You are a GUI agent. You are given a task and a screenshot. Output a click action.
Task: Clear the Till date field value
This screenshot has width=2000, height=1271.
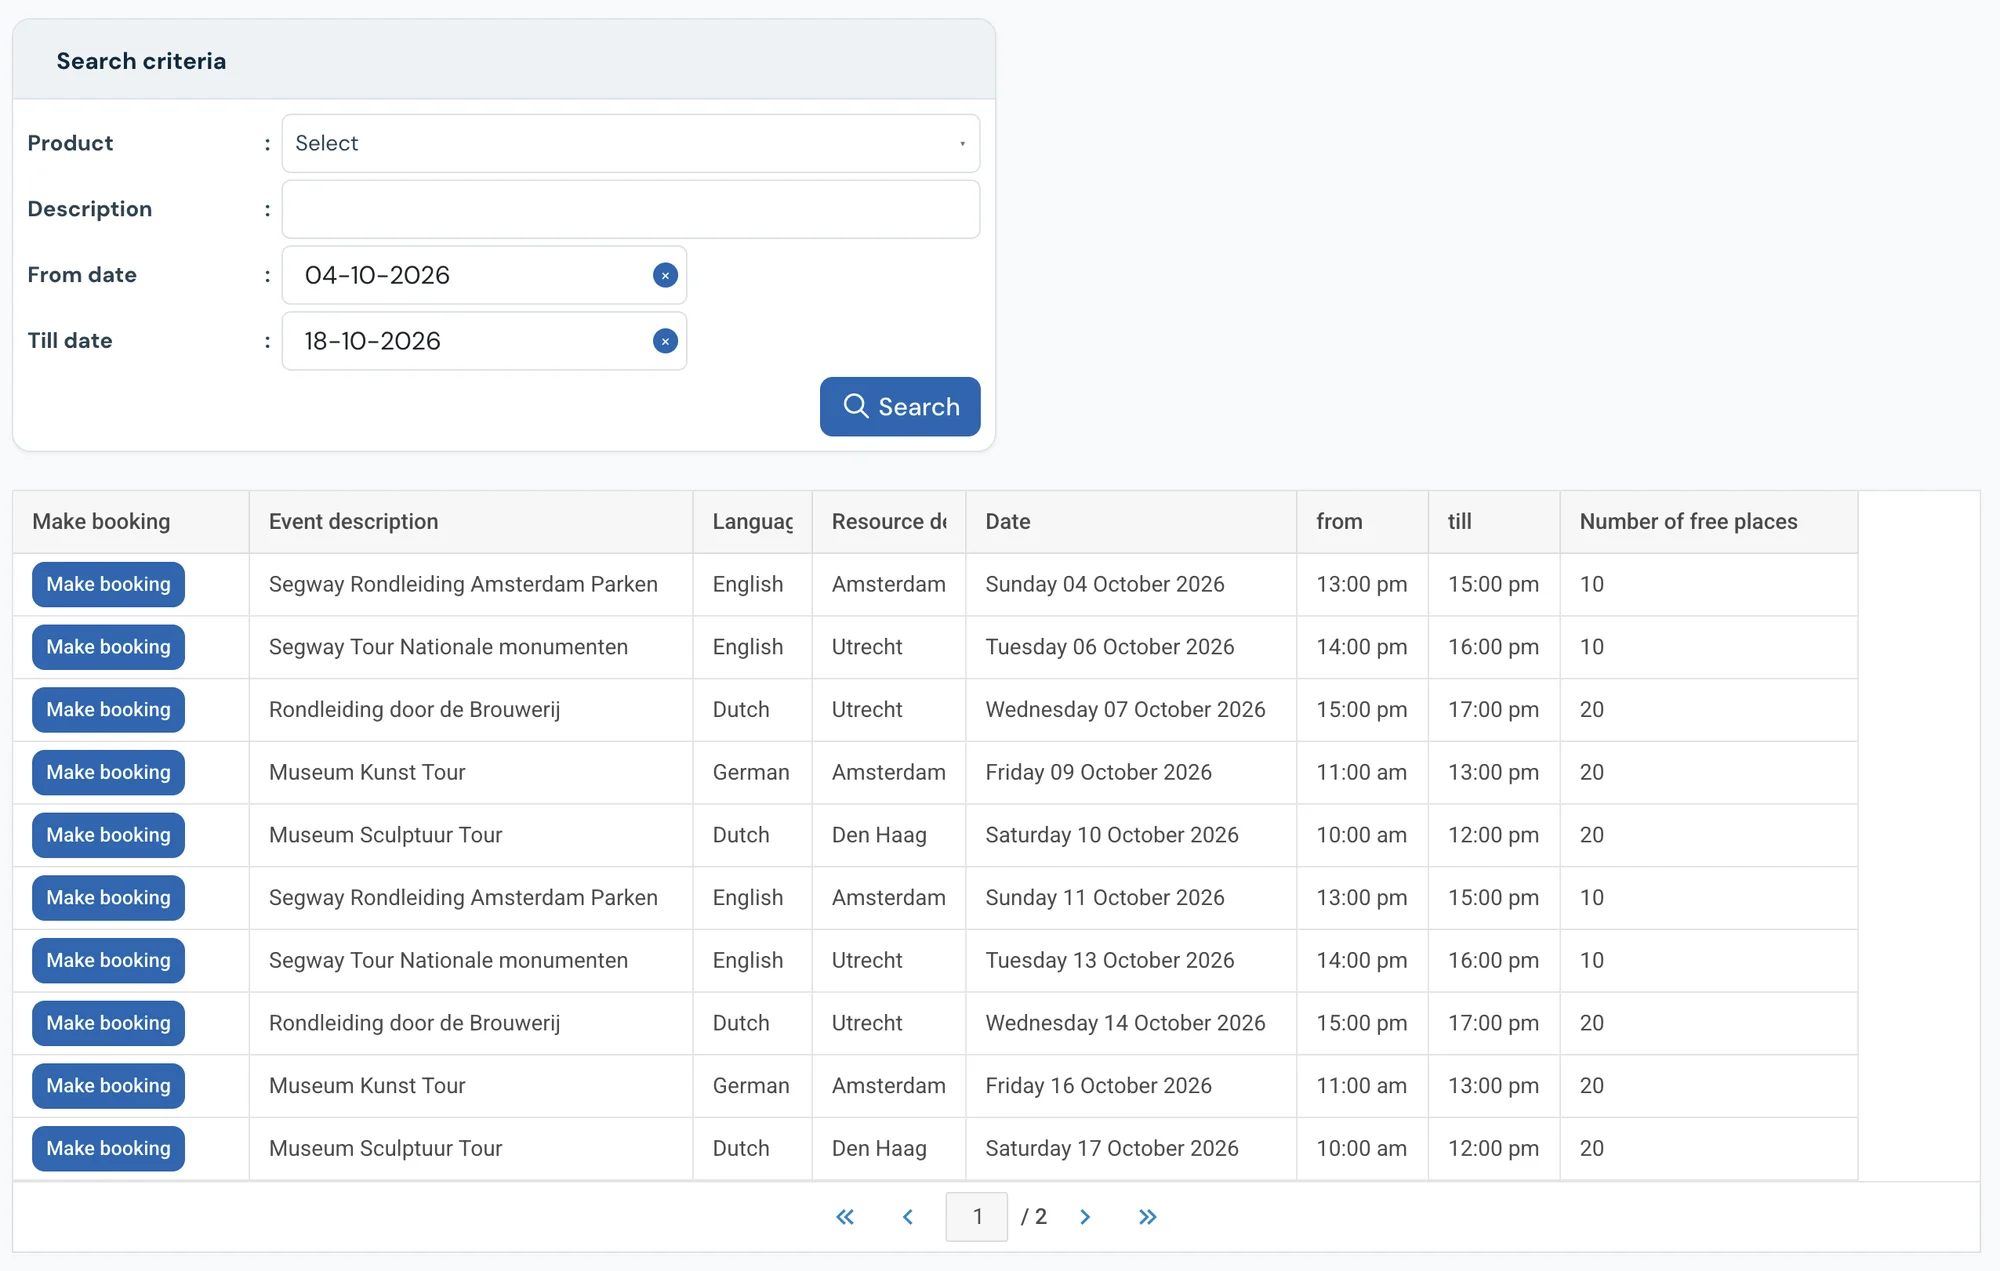665,341
